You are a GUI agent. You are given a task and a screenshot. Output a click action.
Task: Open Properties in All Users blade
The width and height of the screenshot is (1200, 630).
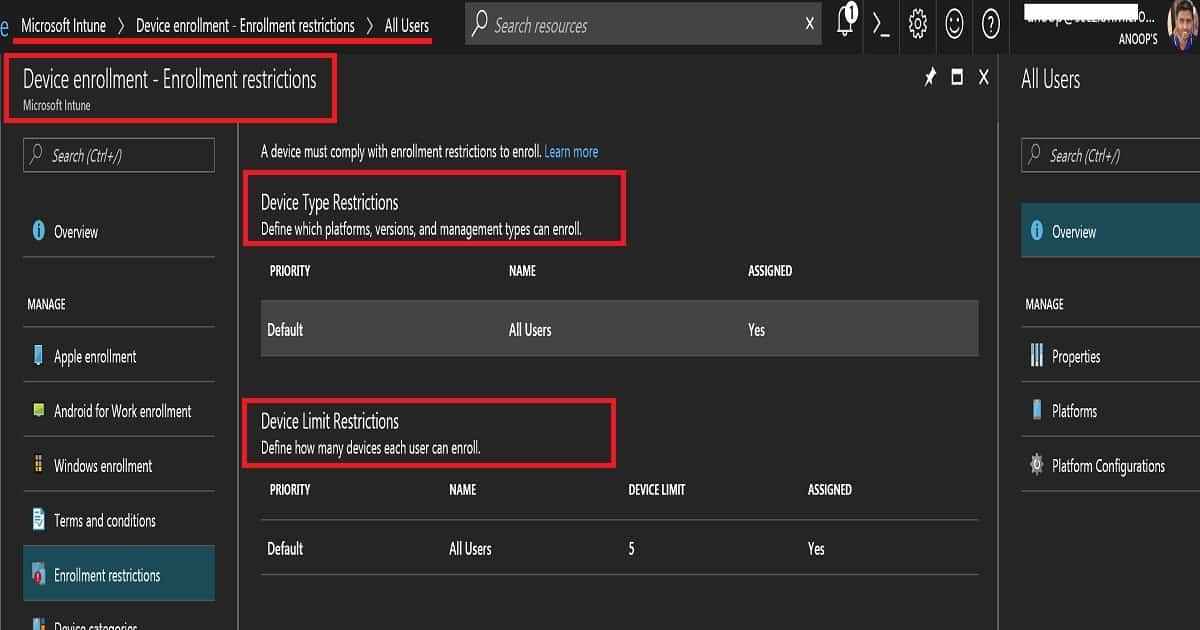click(1111, 356)
